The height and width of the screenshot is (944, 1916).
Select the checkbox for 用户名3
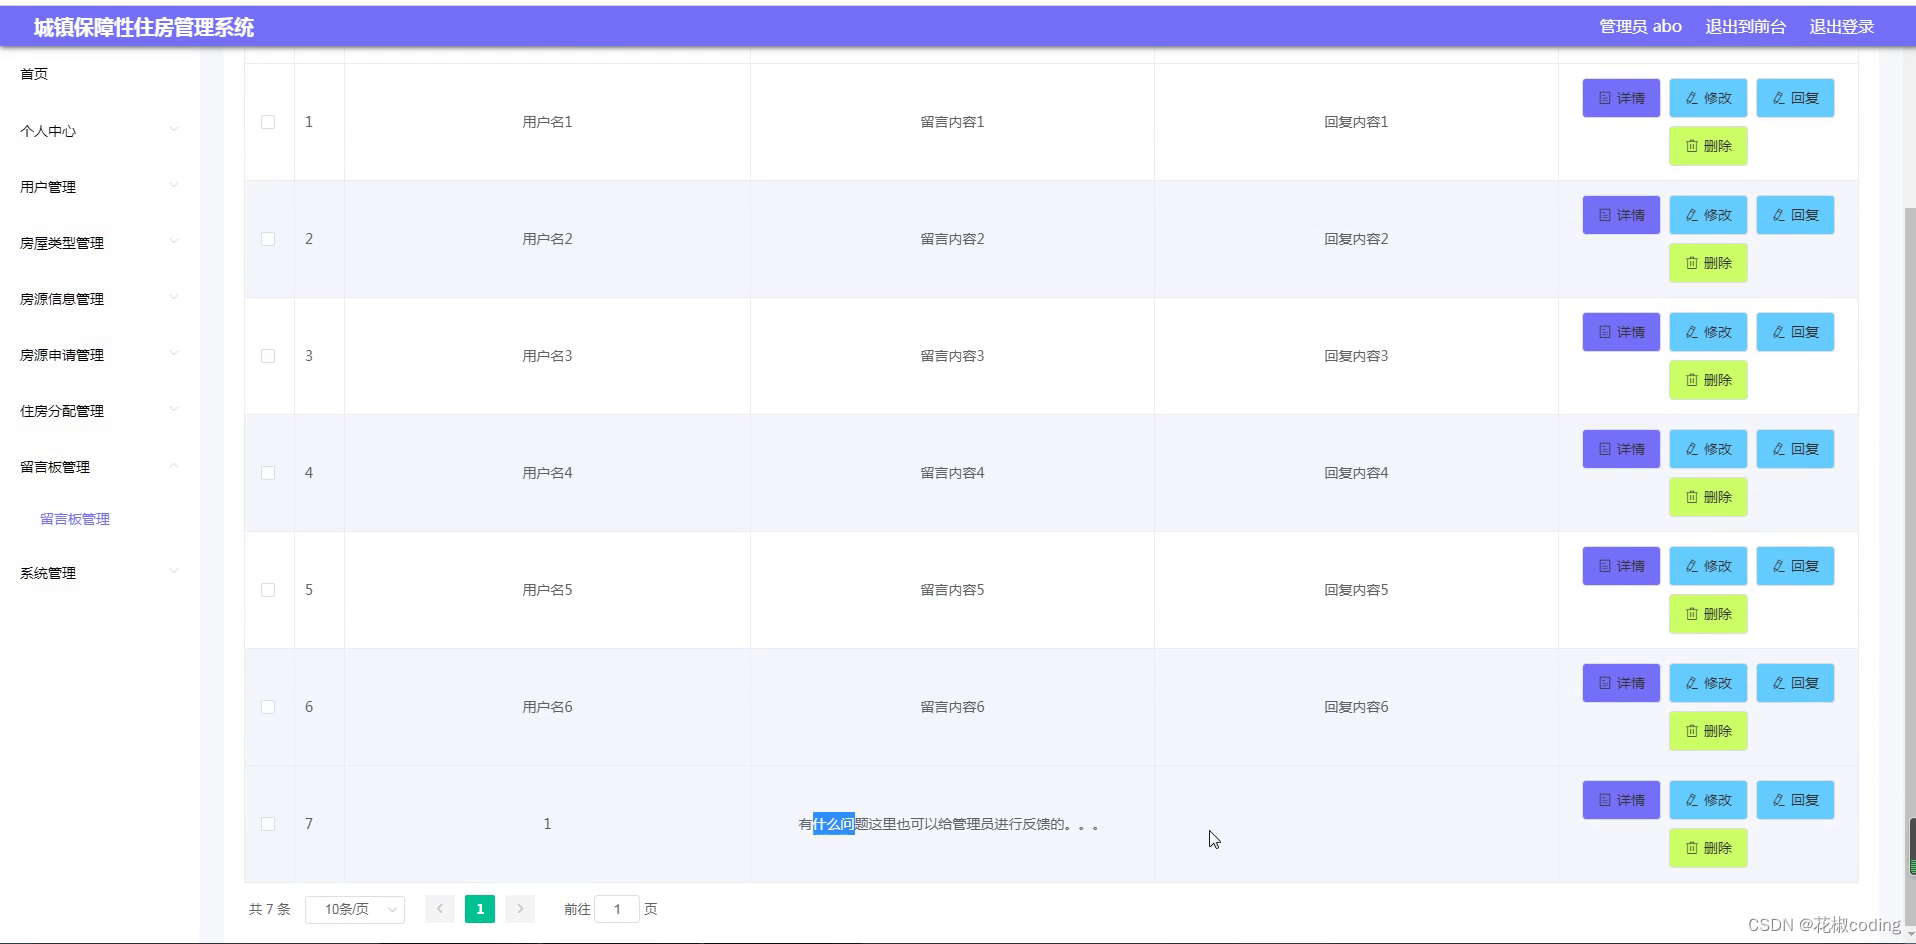pos(268,355)
